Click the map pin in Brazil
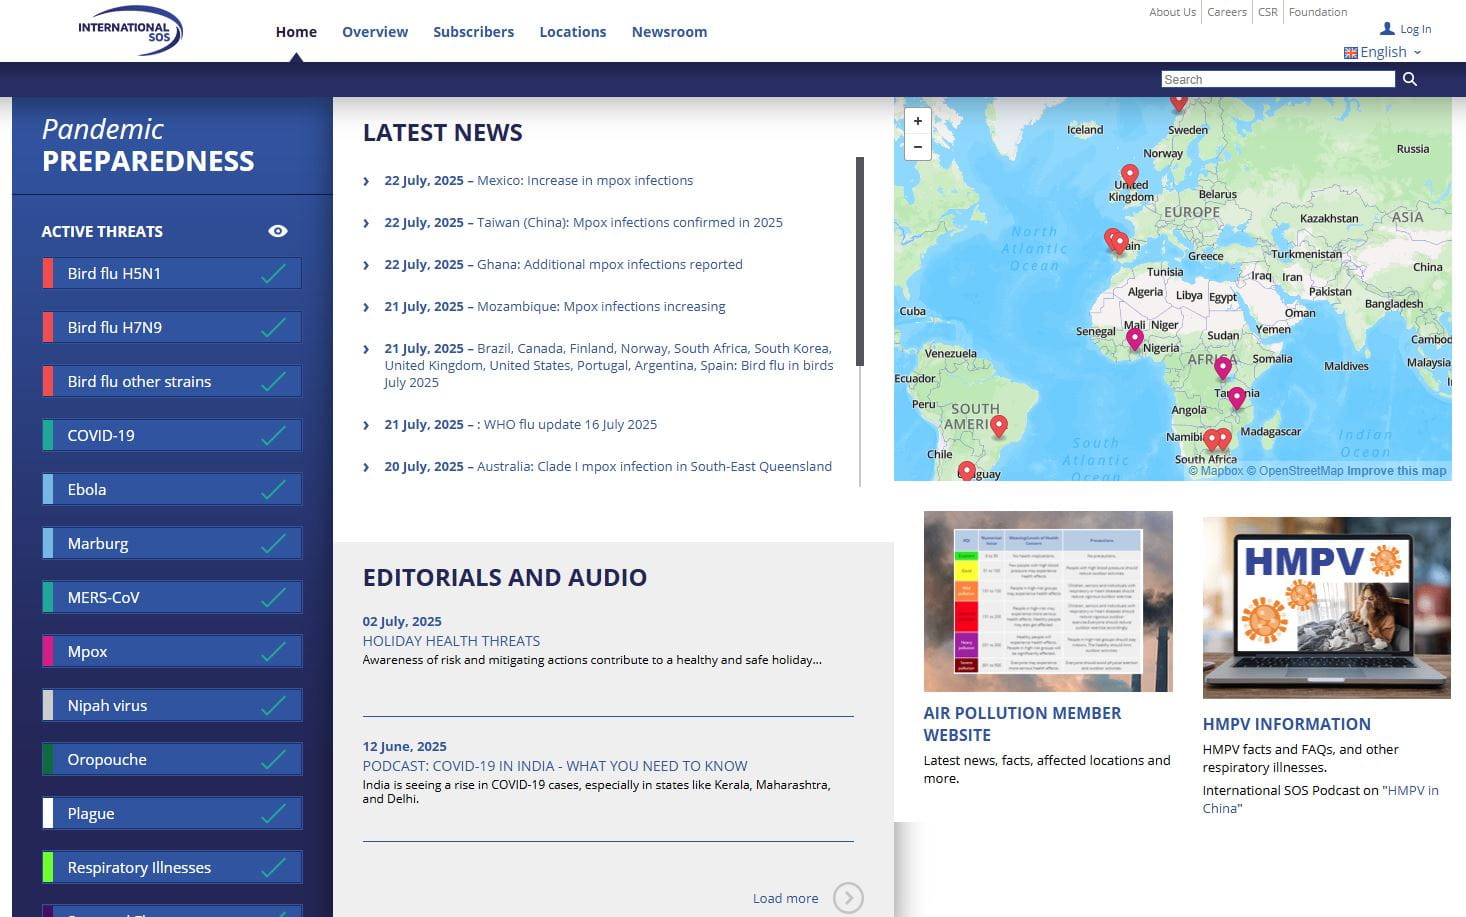Image resolution: width=1466 pixels, height=917 pixels. pyautogui.click(x=998, y=426)
